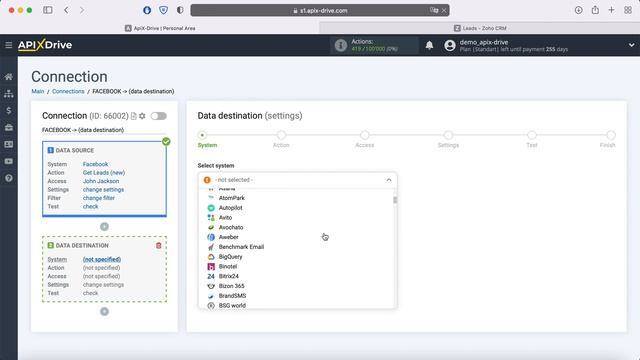Open the help question-mark sidebar icon

coord(9,178)
